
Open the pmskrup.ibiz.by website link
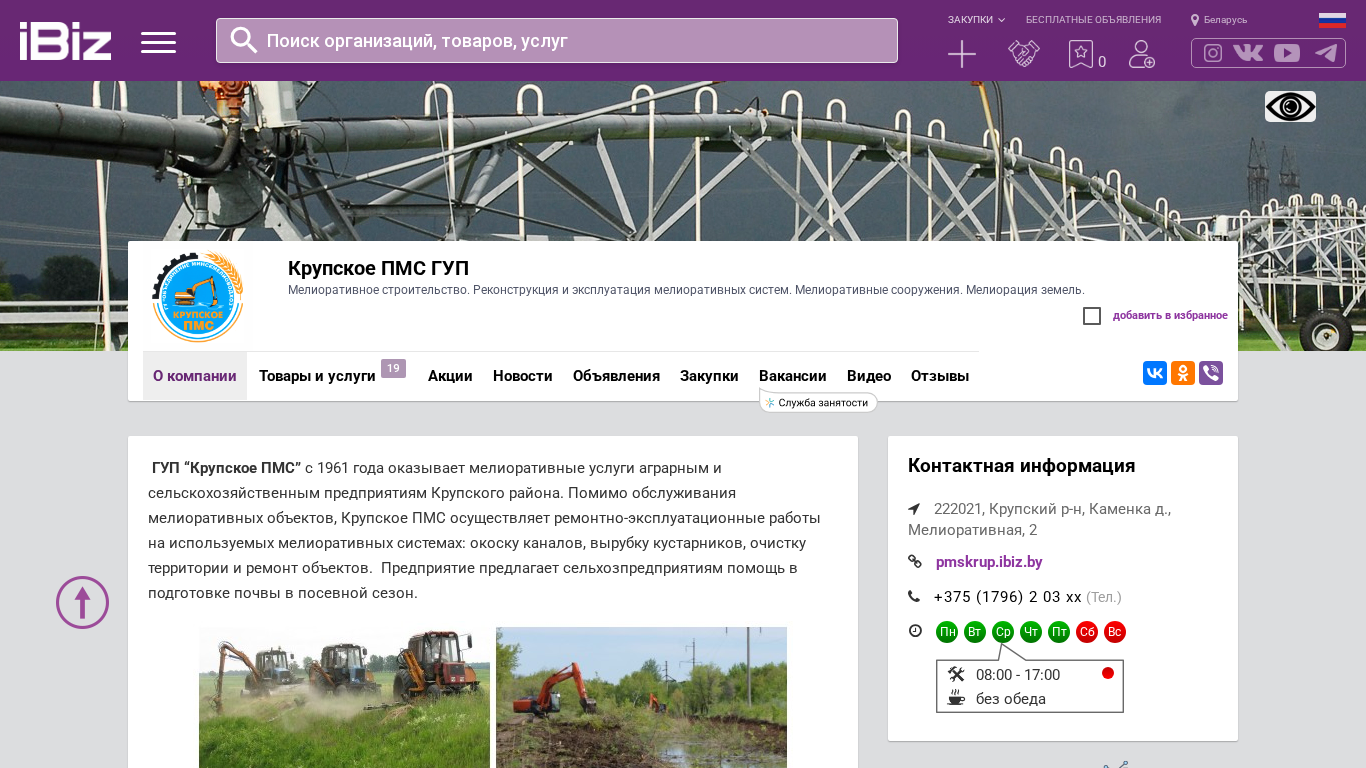point(989,562)
